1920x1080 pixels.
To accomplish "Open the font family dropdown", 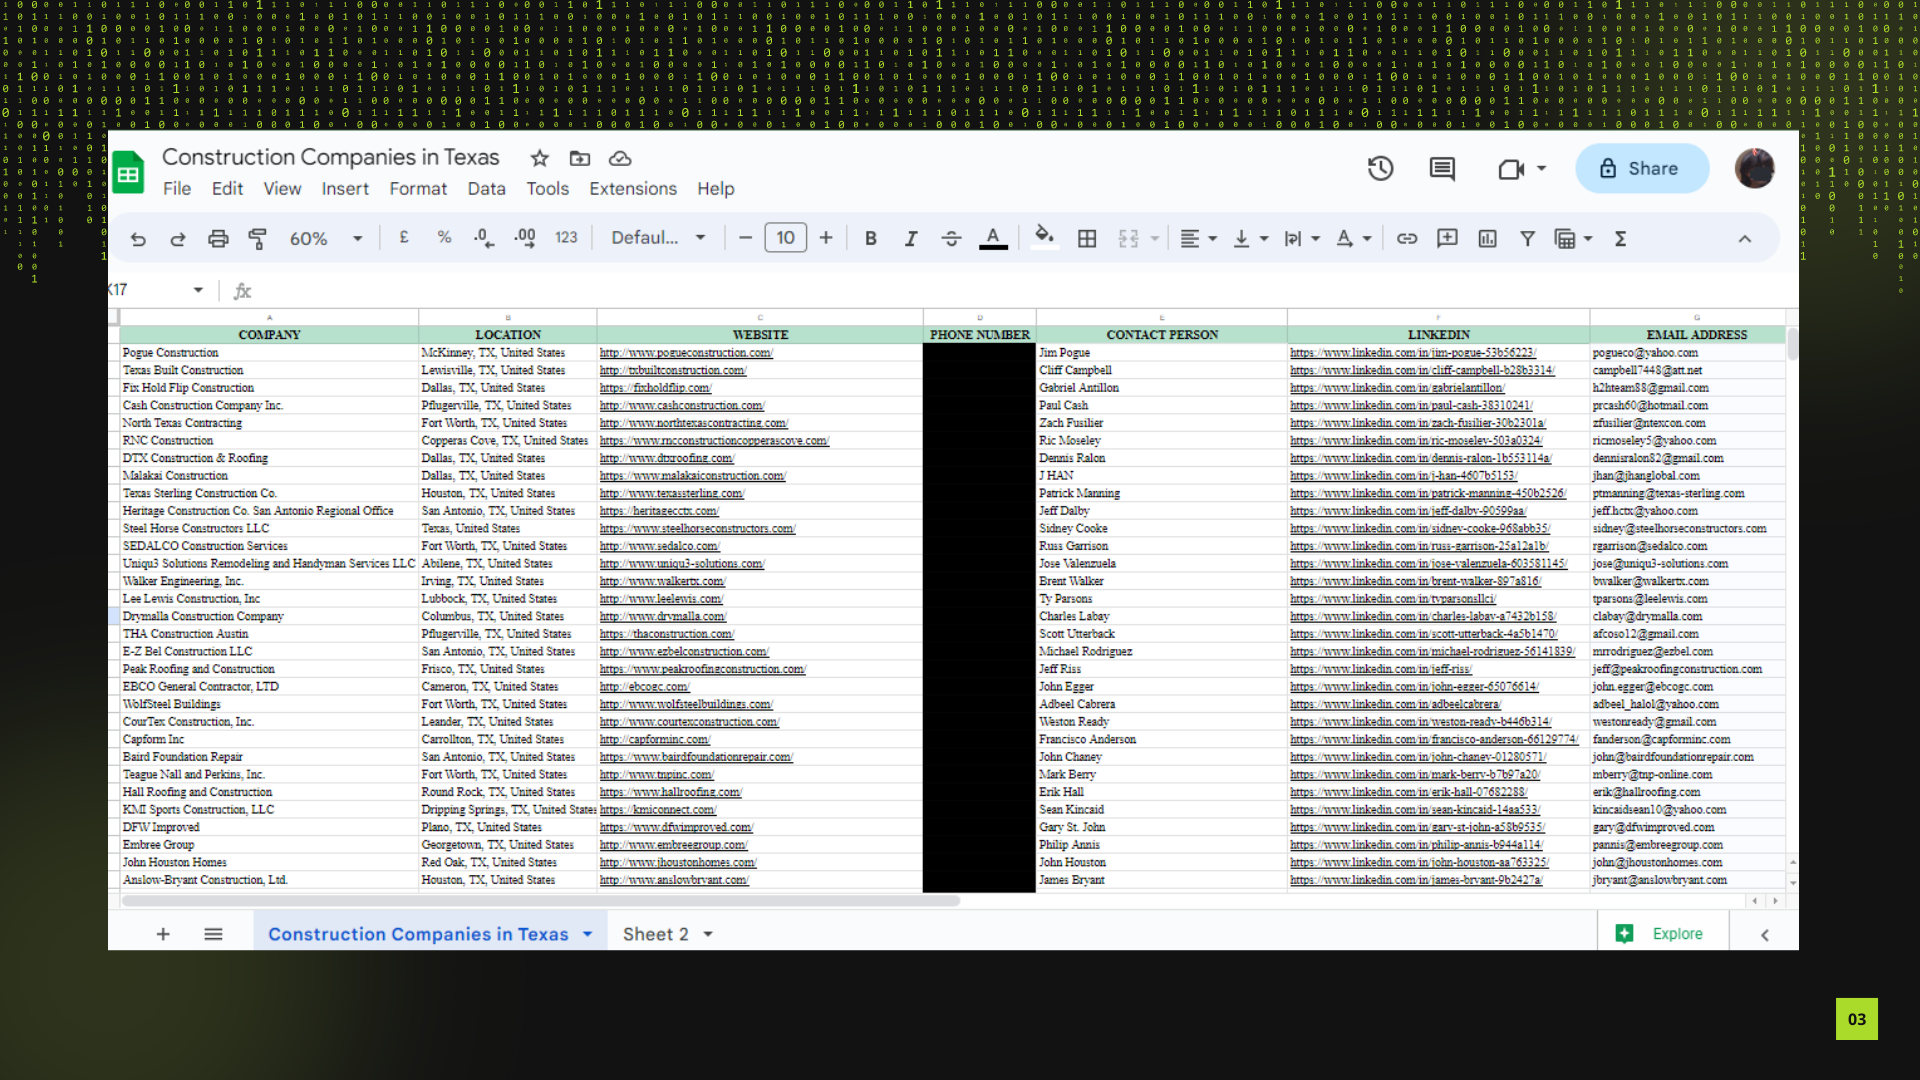I will [x=659, y=238].
